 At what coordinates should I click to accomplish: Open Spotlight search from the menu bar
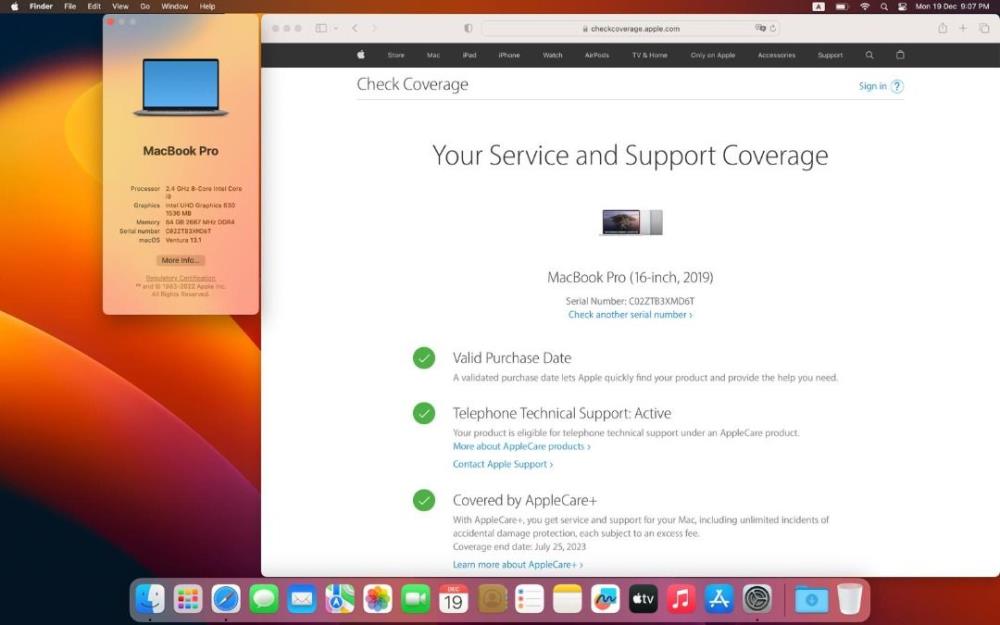coord(884,6)
